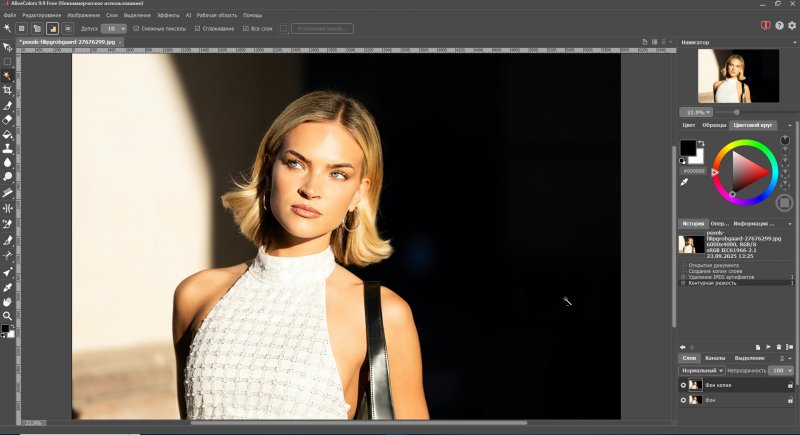Open the 'Файл' menu
Image resolution: width=800 pixels, height=435 pixels.
10,15
